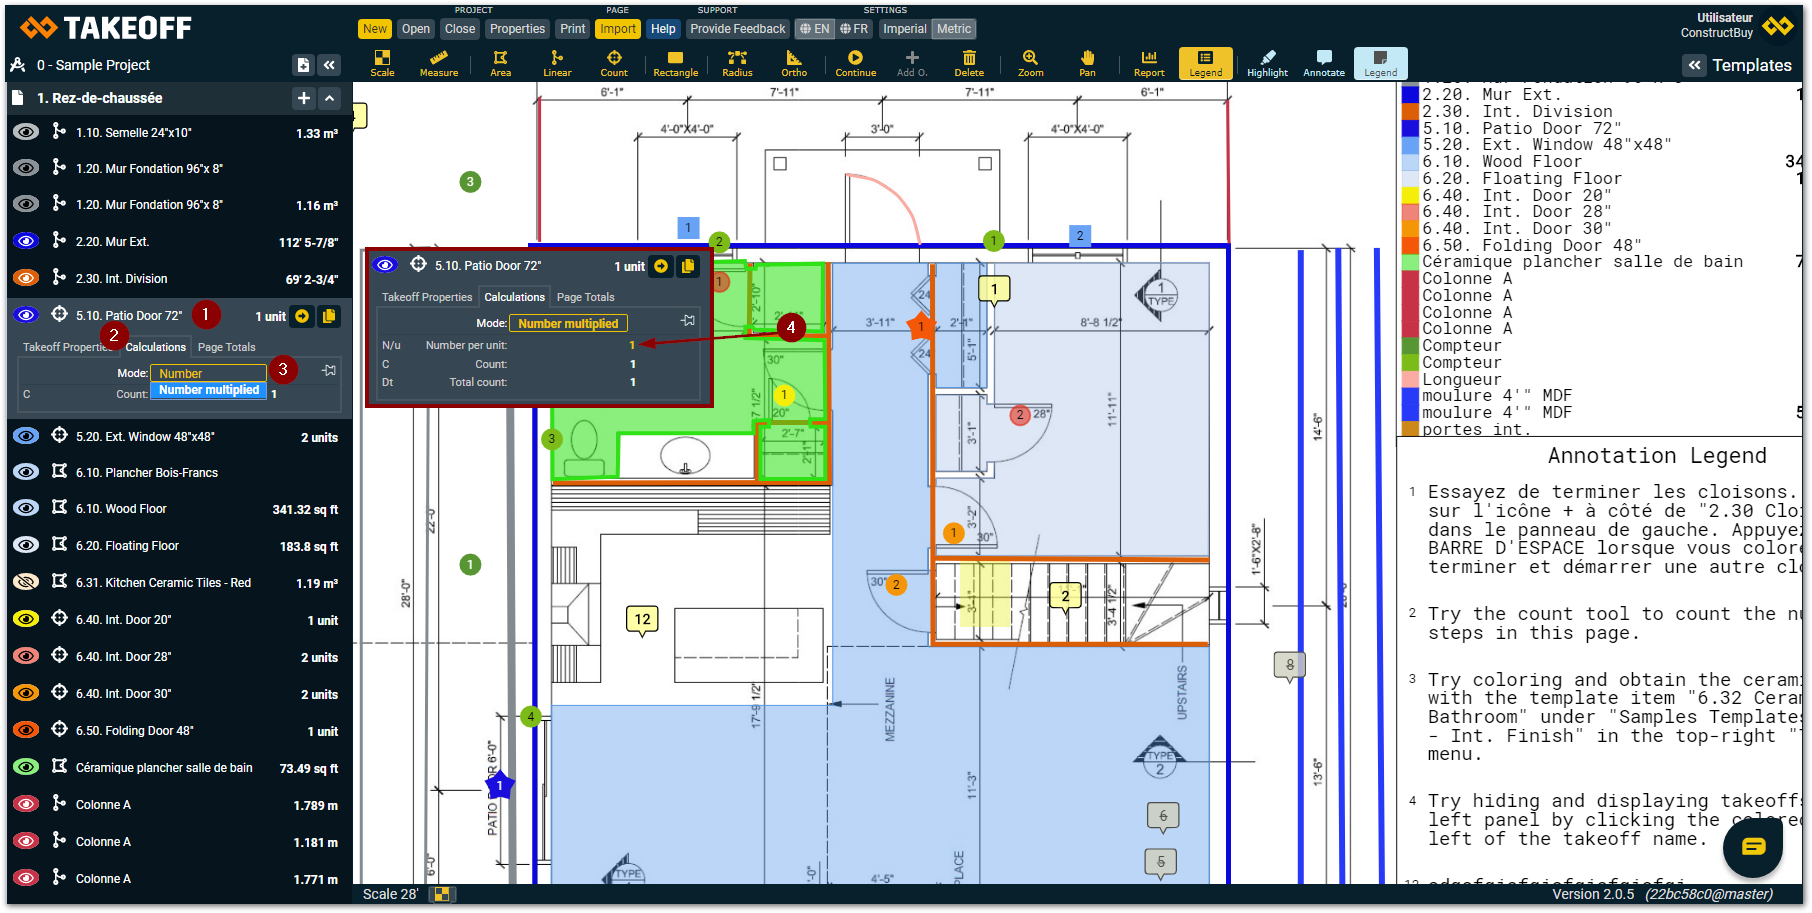Activate the Pan hand tool

pos(1087,63)
